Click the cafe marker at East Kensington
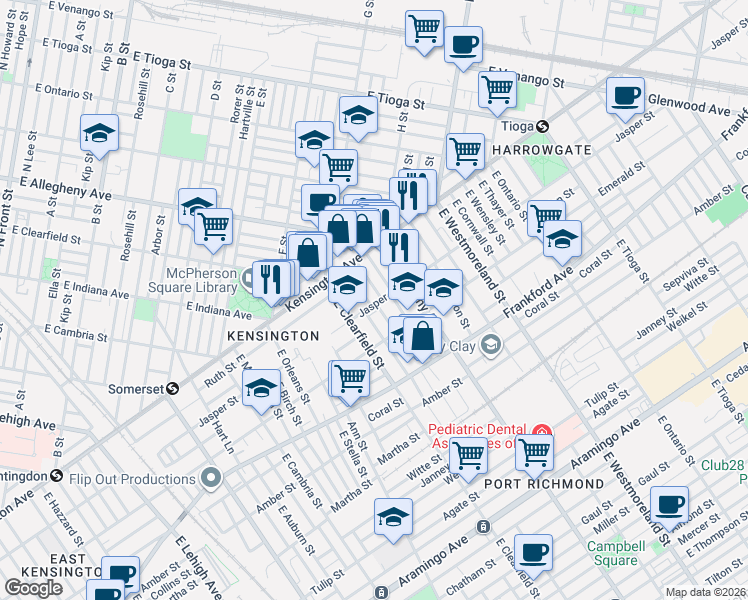The height and width of the screenshot is (600, 748). pos(120,574)
